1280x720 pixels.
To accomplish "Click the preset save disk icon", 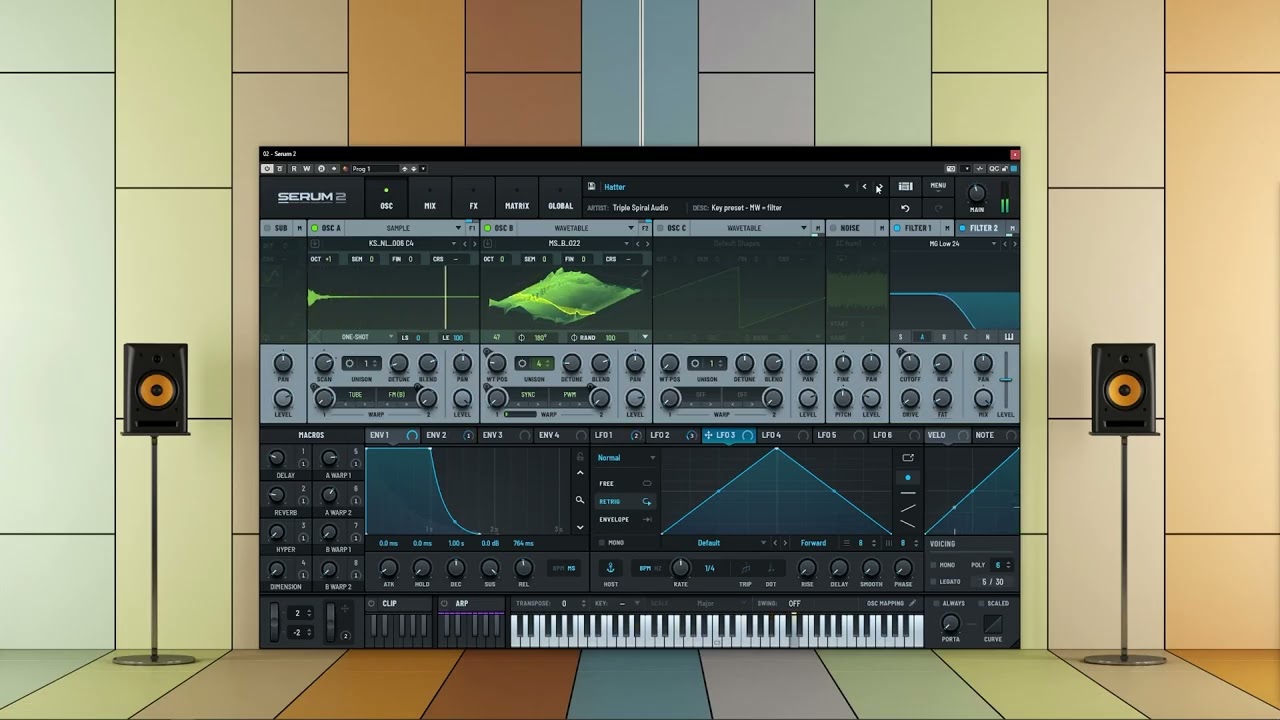I will click(x=591, y=186).
